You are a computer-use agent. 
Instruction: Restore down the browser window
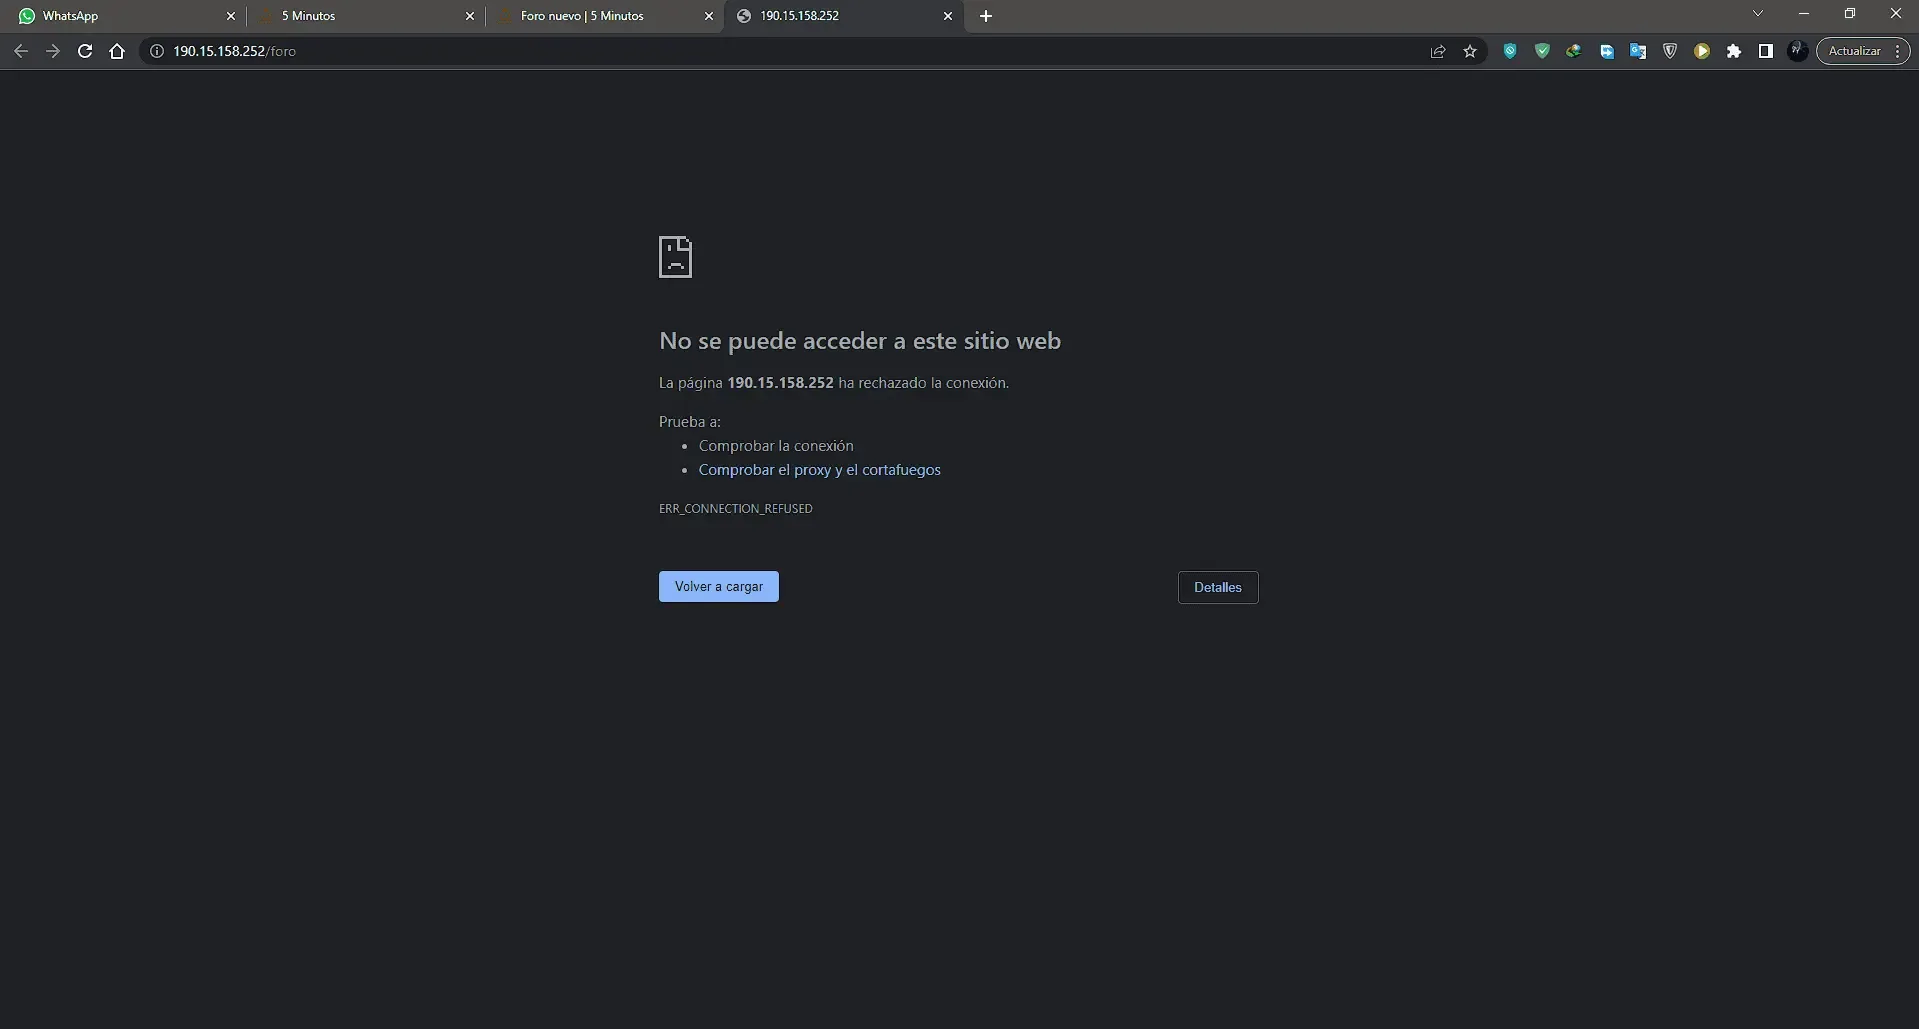pos(1850,14)
